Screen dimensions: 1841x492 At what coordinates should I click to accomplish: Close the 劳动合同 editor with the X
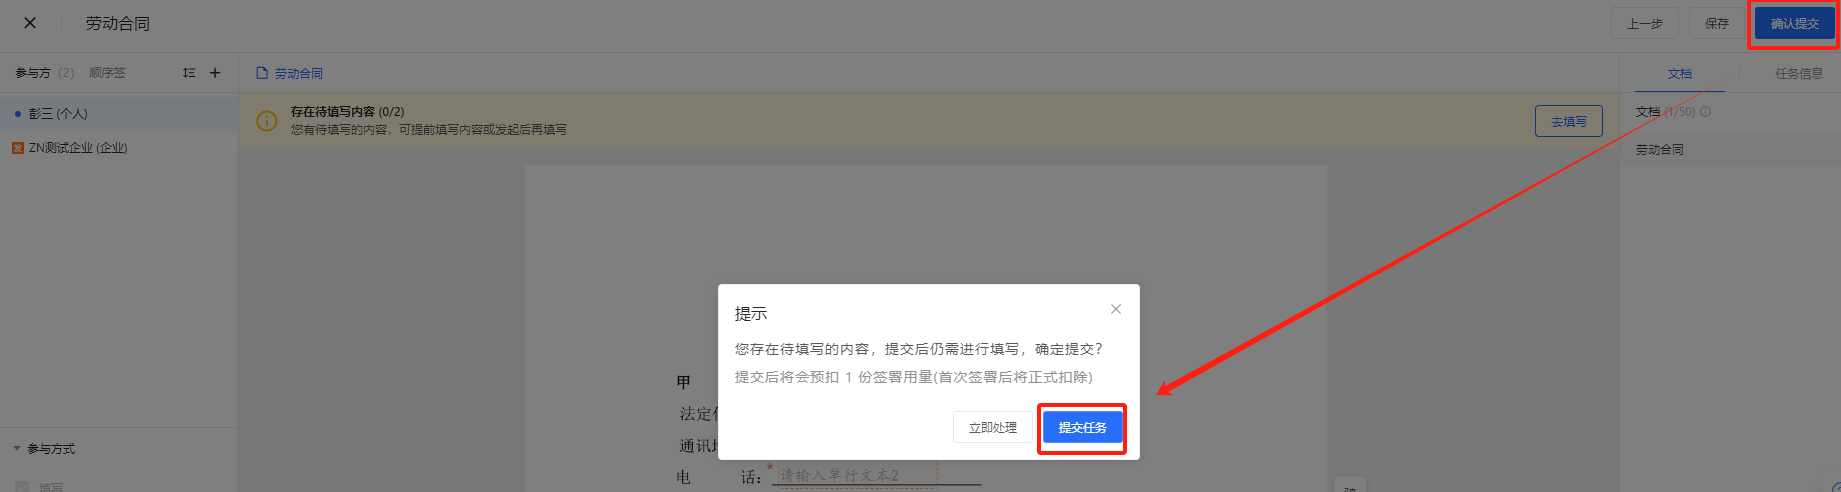(x=30, y=23)
